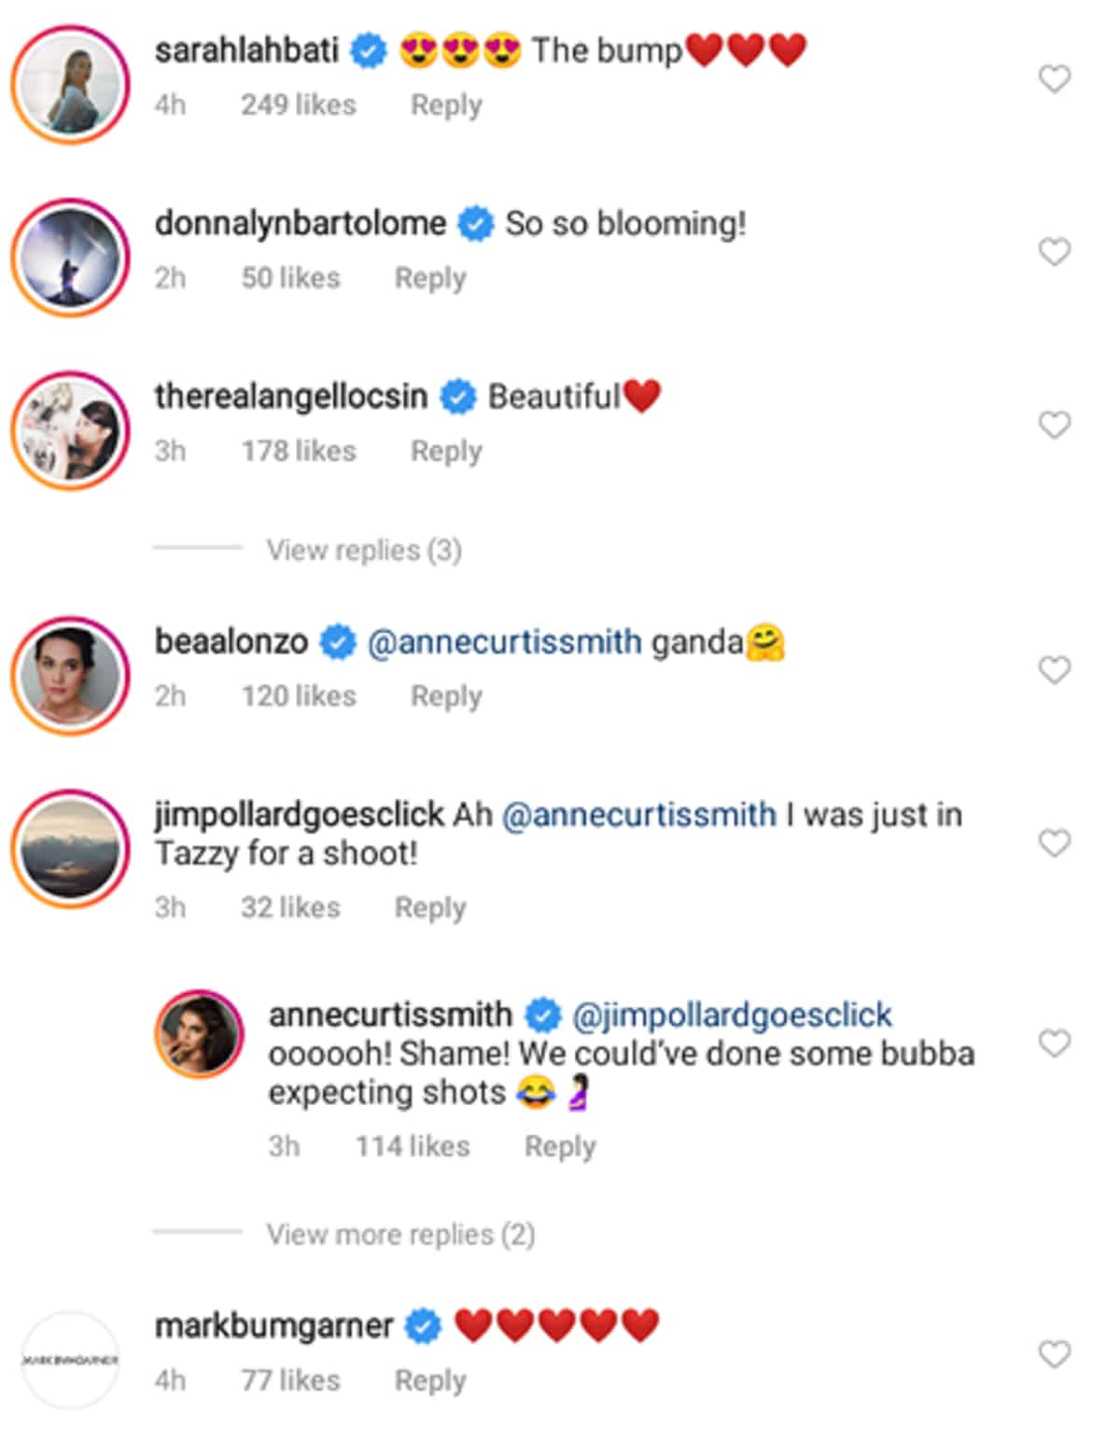Click verified badge on annecurtissmith reply
1120x1453 pixels.
(543, 1015)
